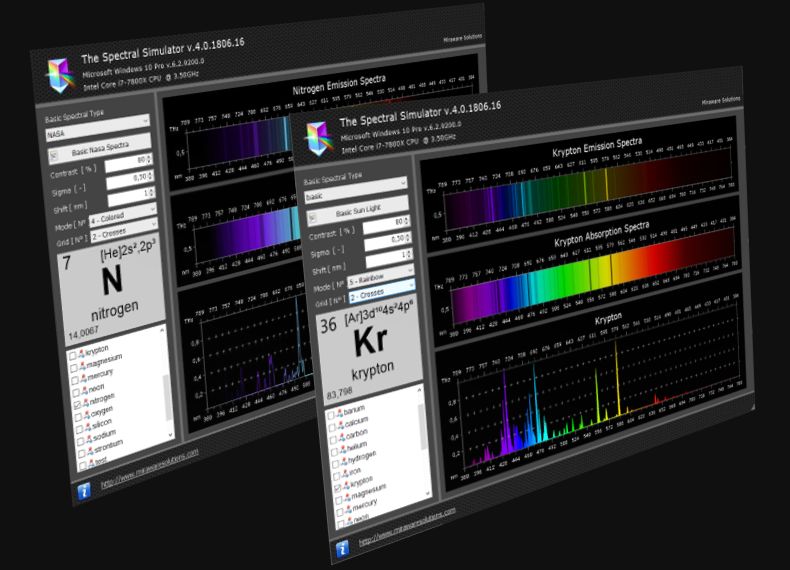Open the Basic Spectral Type dropdown showing NASA
Screen dimensions: 790x570
click(97, 132)
